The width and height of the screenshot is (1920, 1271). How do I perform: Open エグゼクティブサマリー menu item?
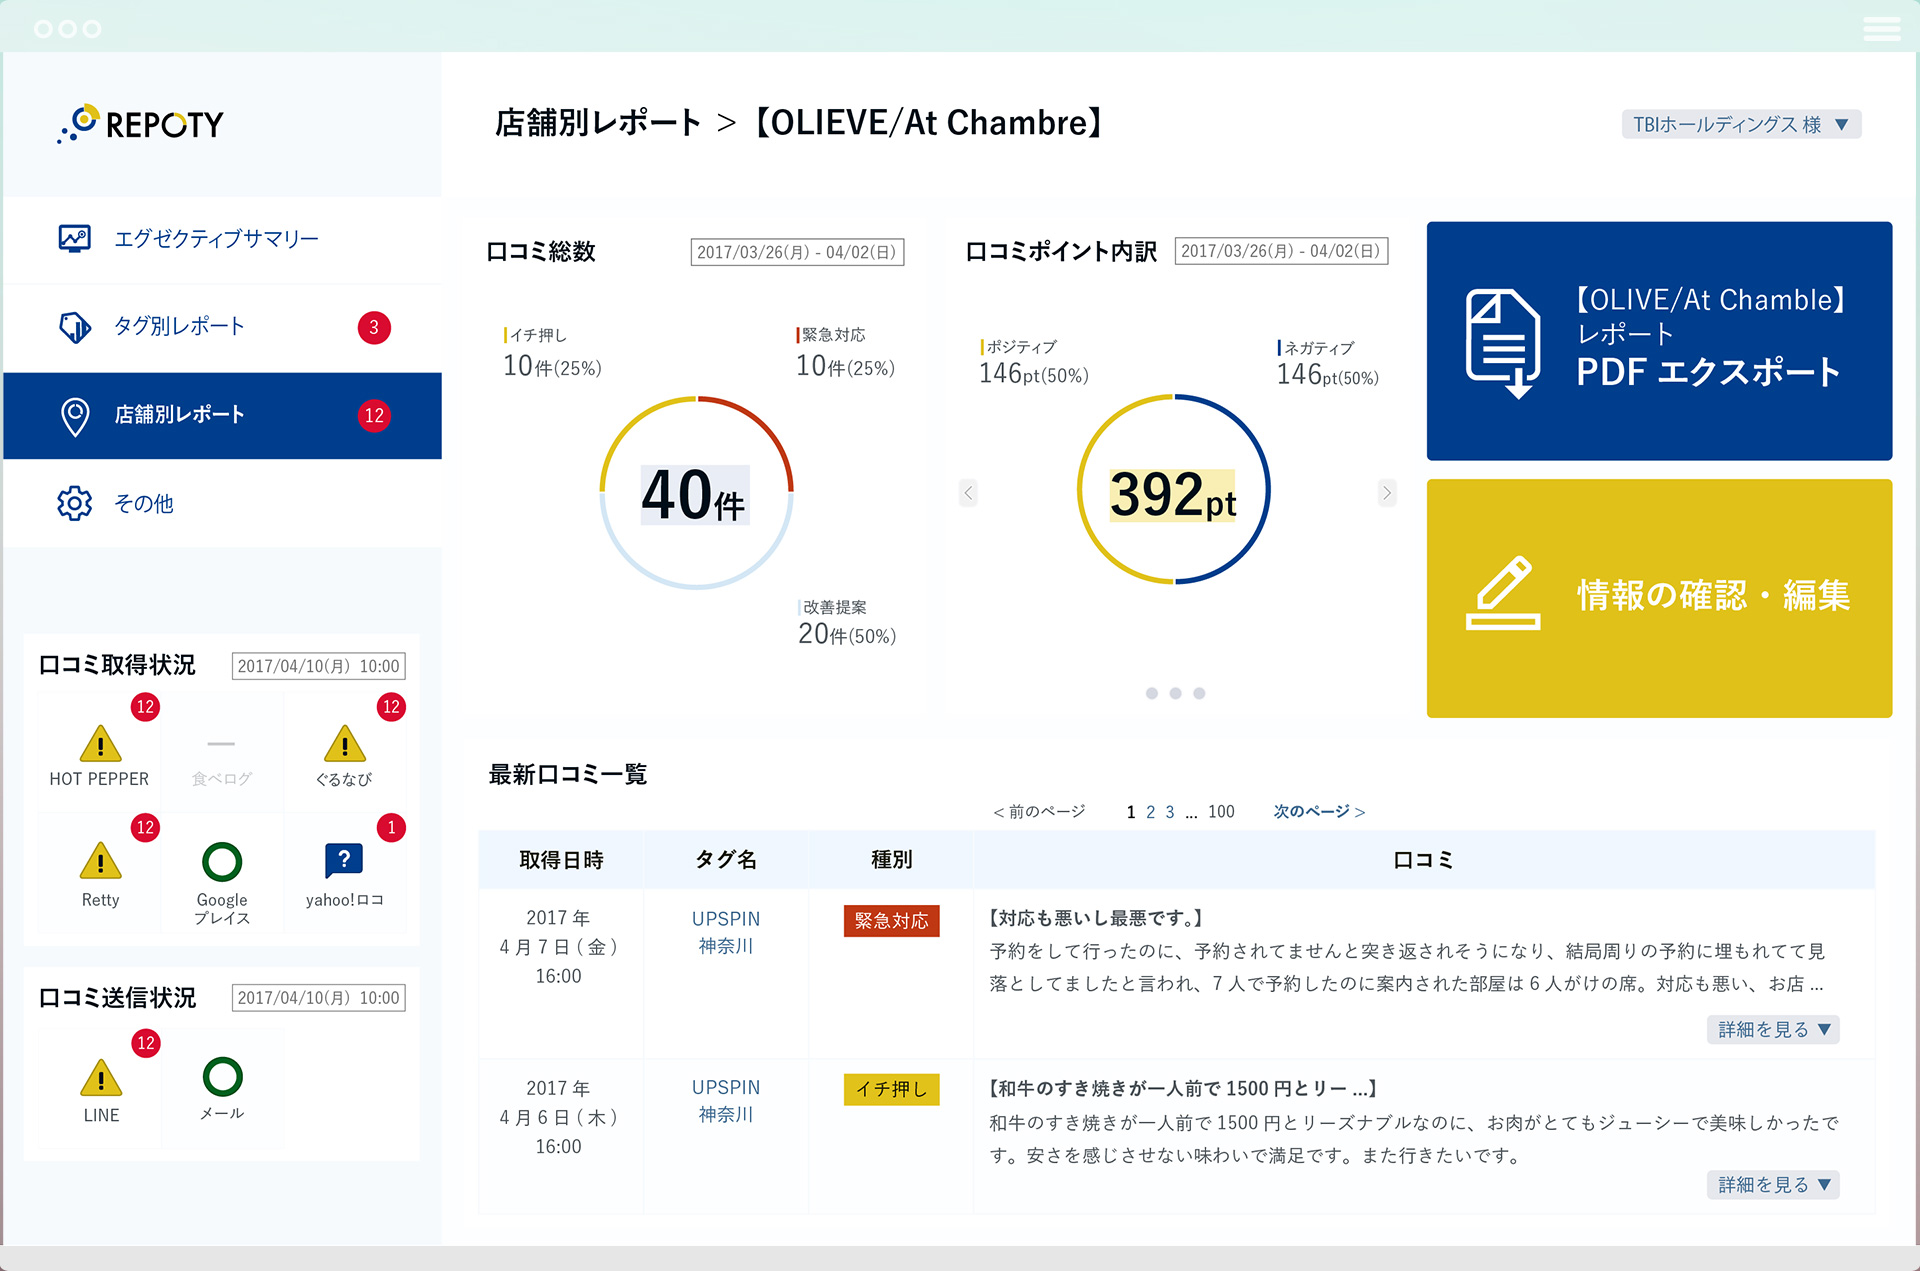(216, 238)
